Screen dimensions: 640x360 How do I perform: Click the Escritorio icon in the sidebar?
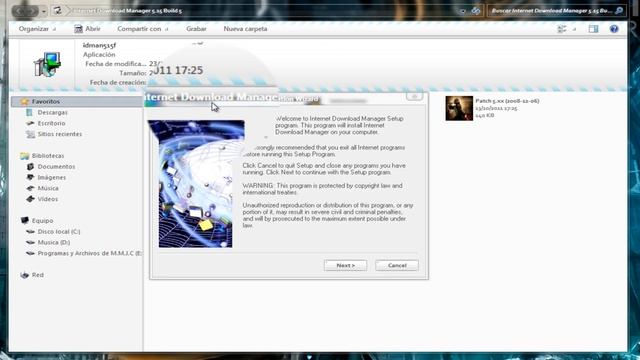coord(30,123)
